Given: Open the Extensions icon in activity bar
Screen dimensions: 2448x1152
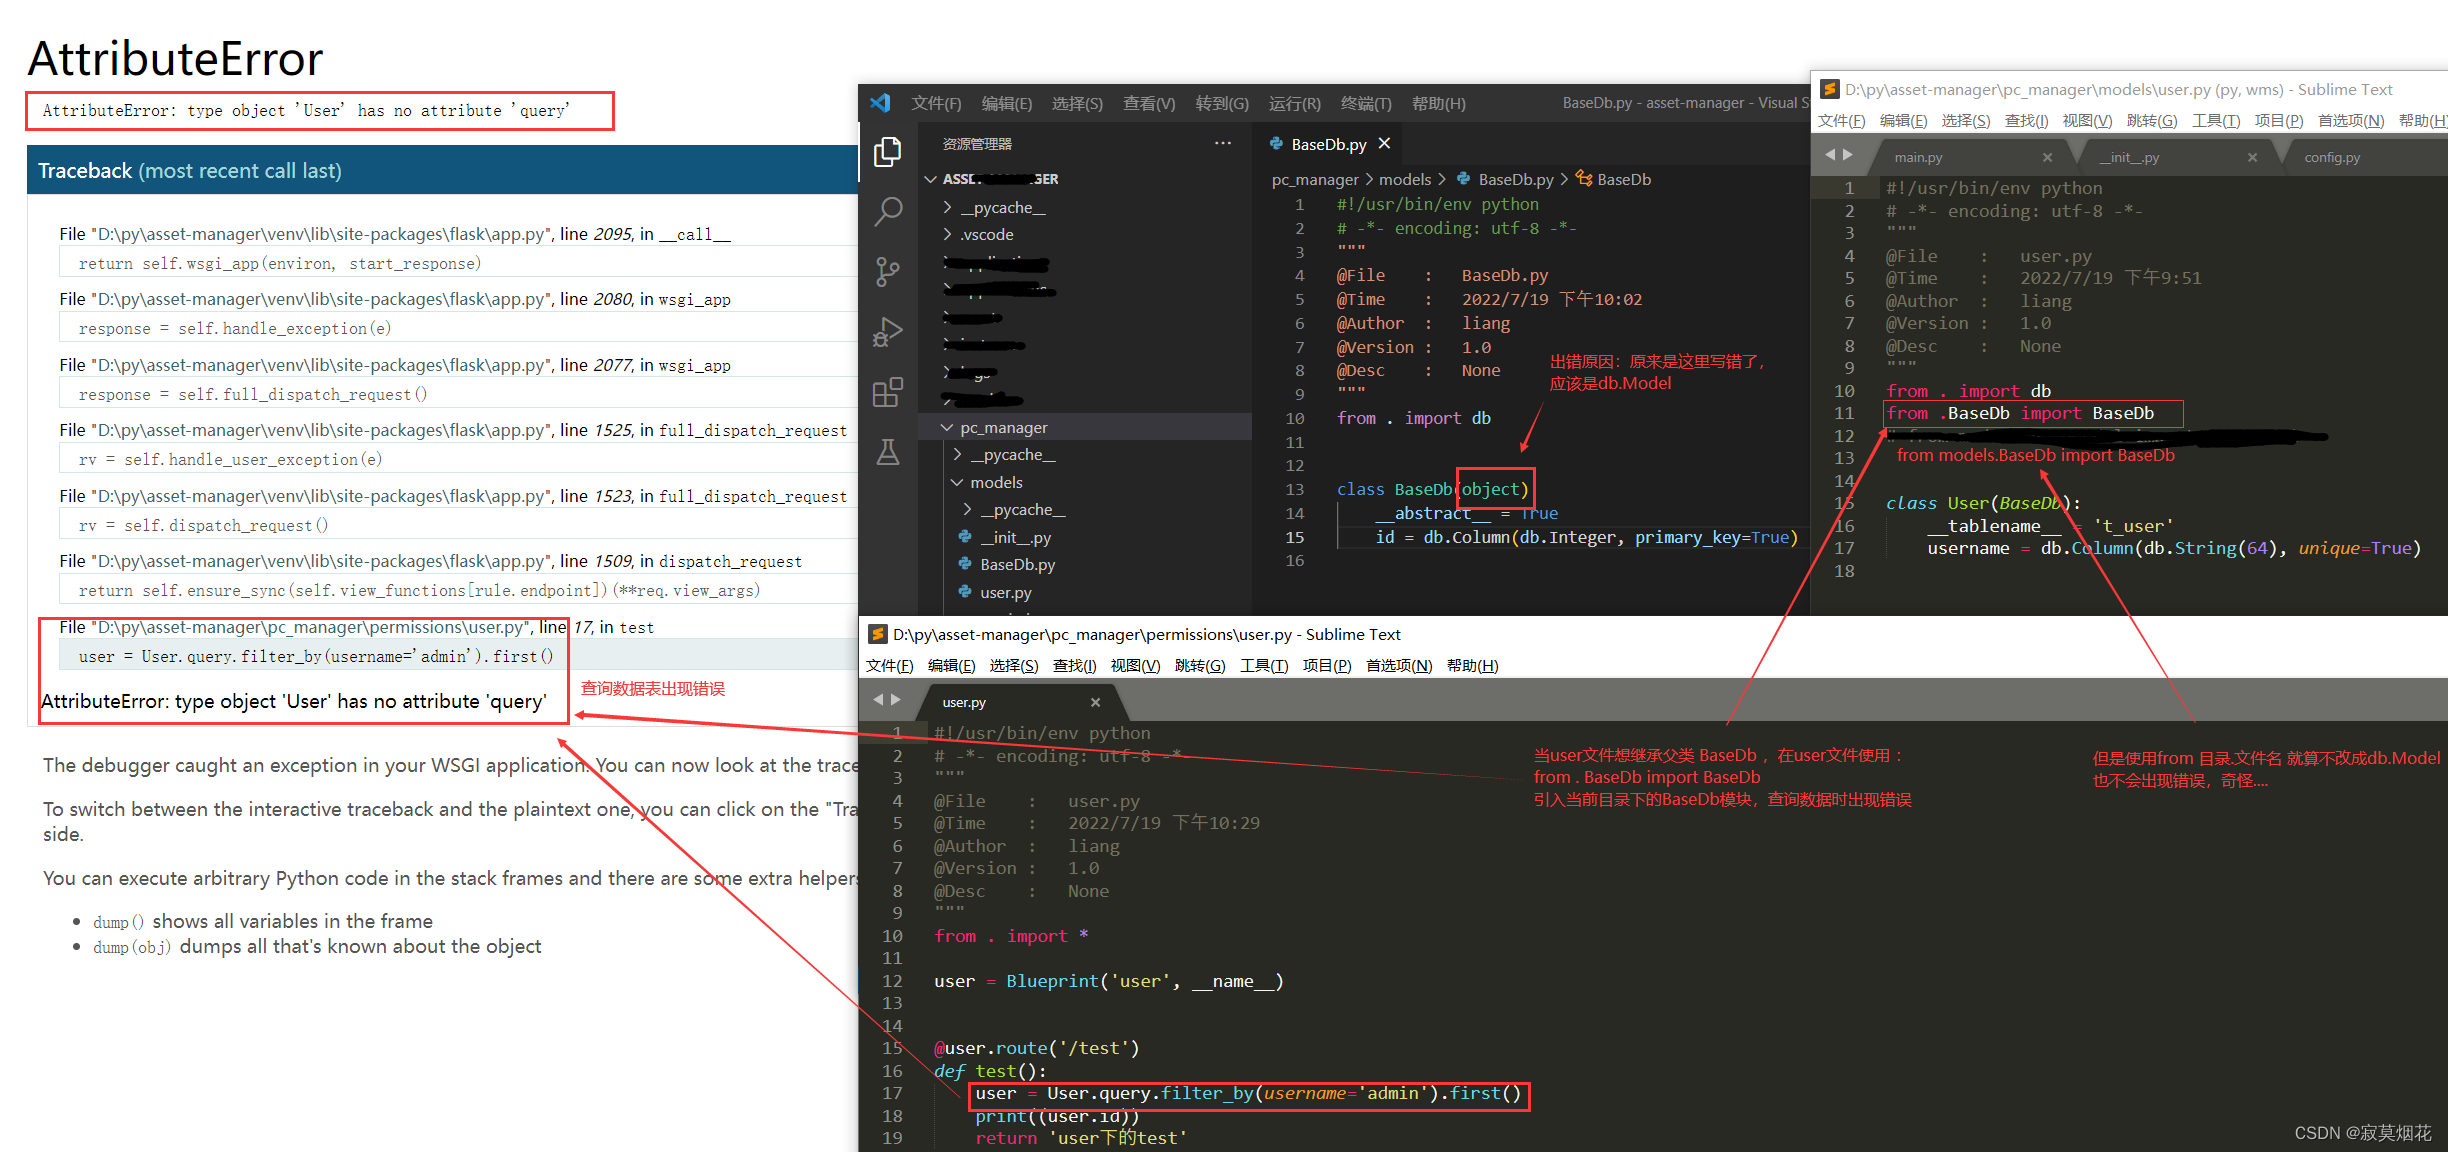Looking at the screenshot, I should 887,392.
